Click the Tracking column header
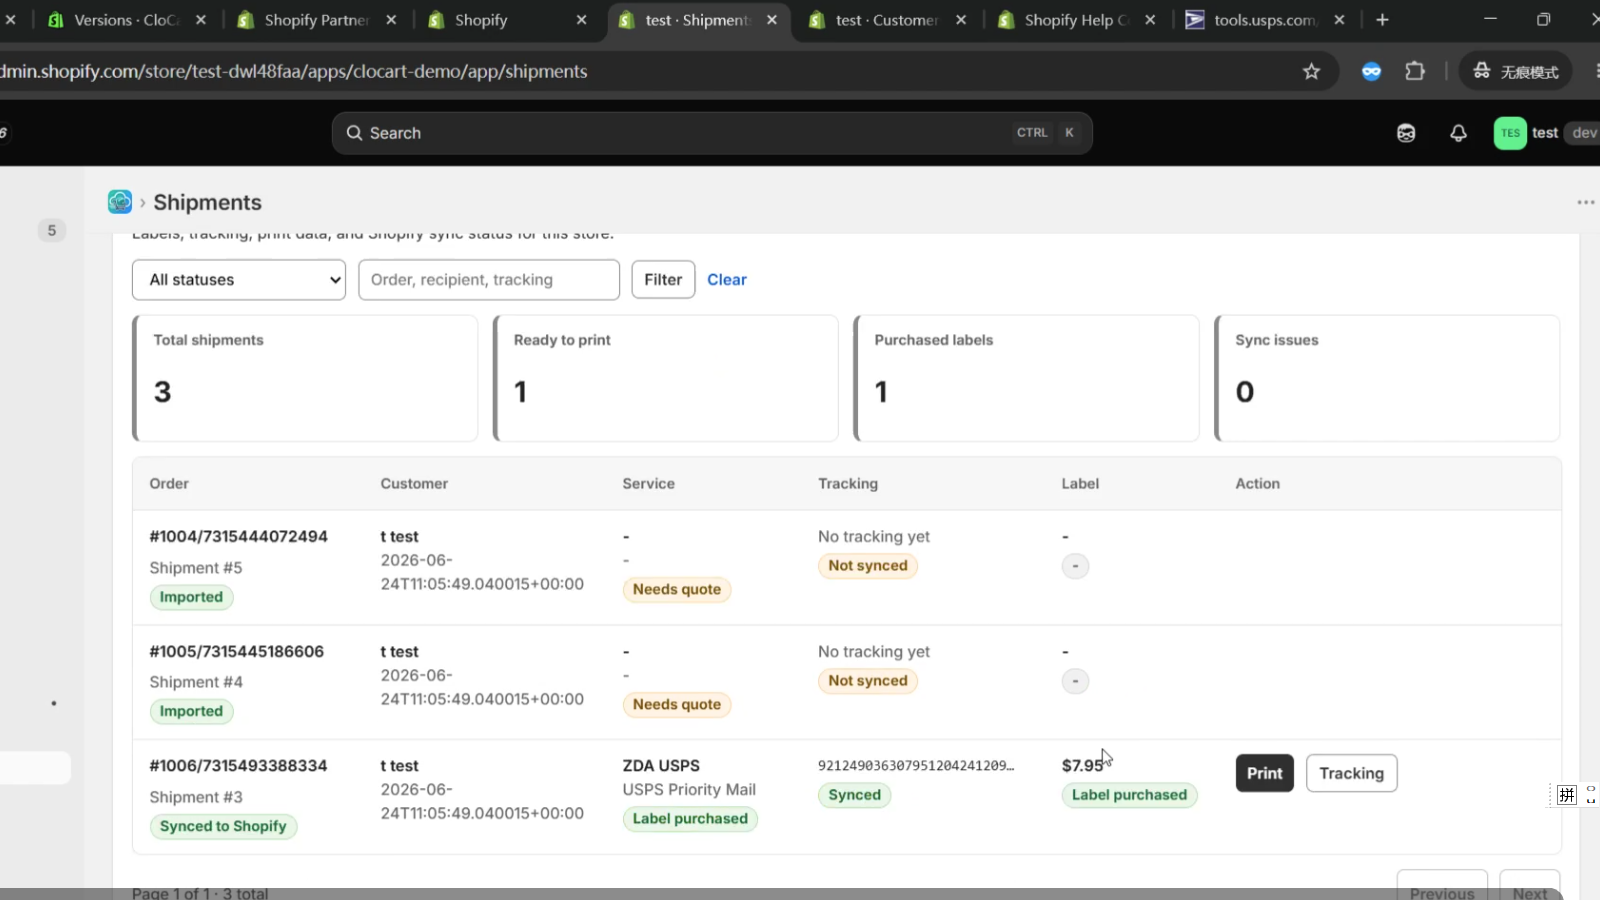The height and width of the screenshot is (900, 1600). (x=848, y=484)
